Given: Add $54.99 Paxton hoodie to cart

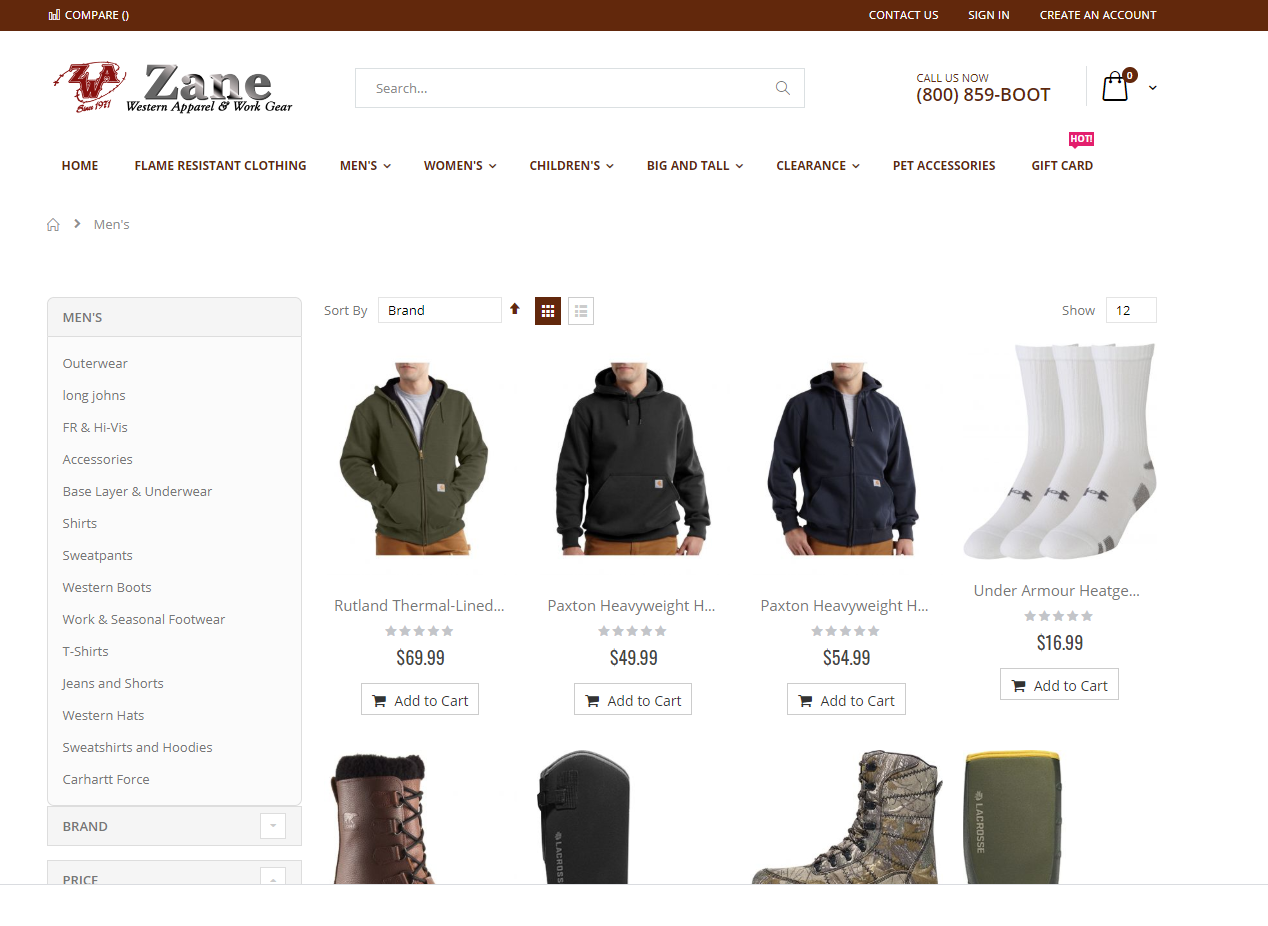Looking at the screenshot, I should [x=846, y=700].
